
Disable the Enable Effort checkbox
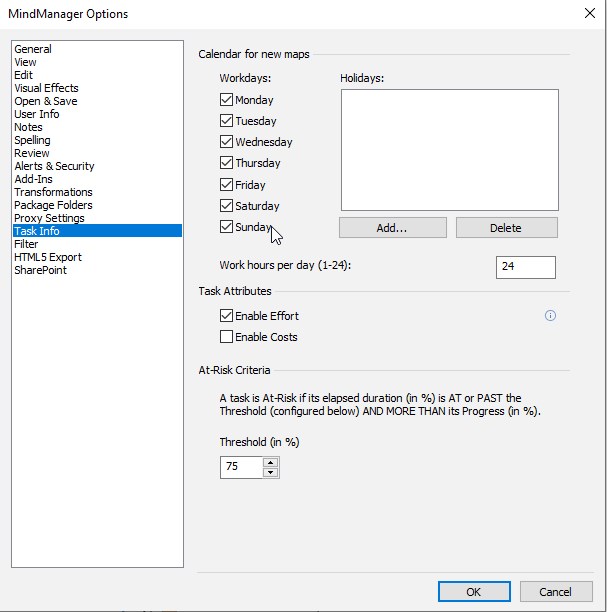(x=227, y=316)
